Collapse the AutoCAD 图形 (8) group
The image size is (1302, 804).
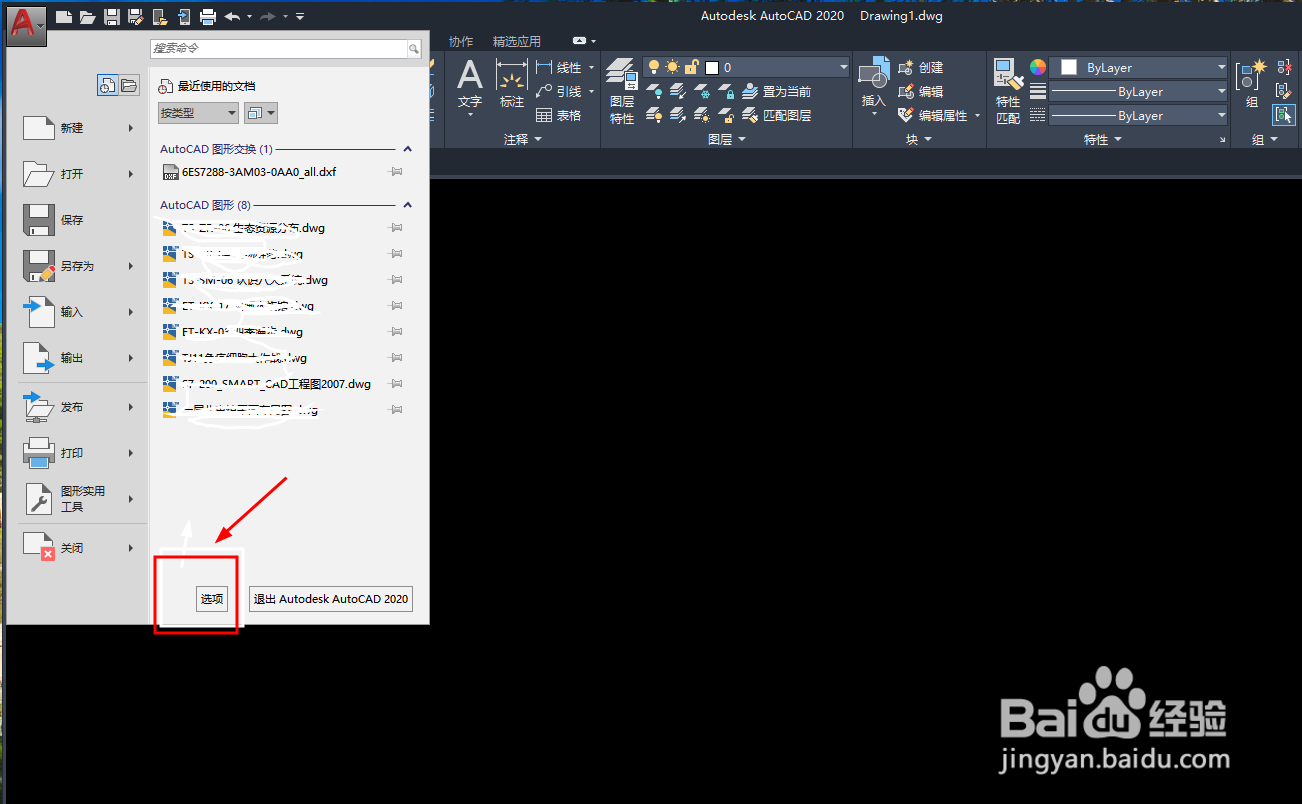click(407, 205)
